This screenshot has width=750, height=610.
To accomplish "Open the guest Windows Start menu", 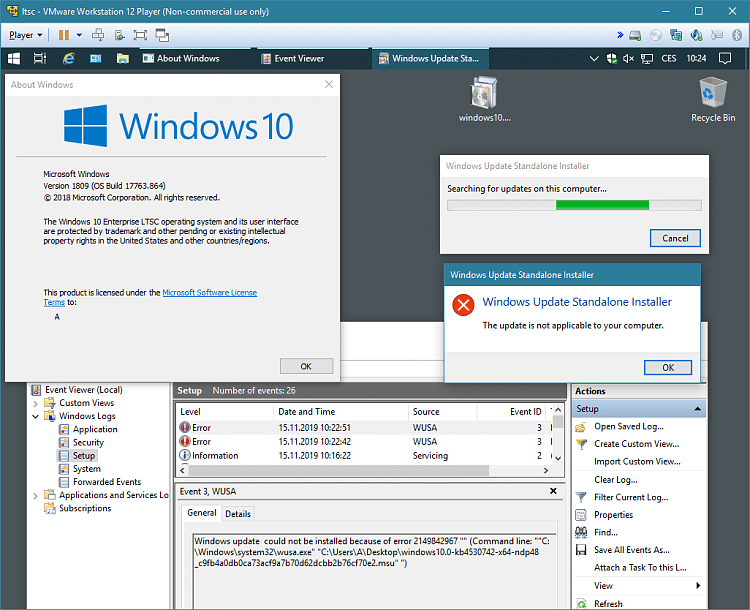I will coord(14,58).
